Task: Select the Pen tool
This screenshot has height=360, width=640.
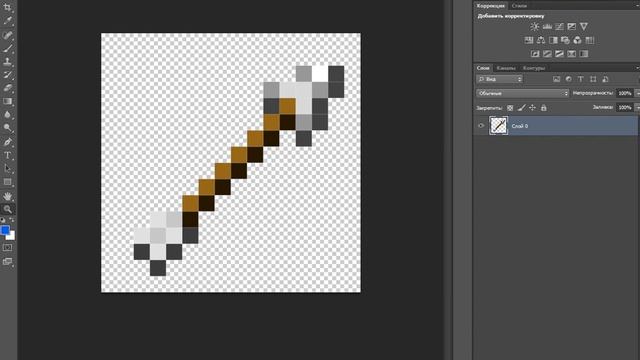Action: (x=7, y=142)
